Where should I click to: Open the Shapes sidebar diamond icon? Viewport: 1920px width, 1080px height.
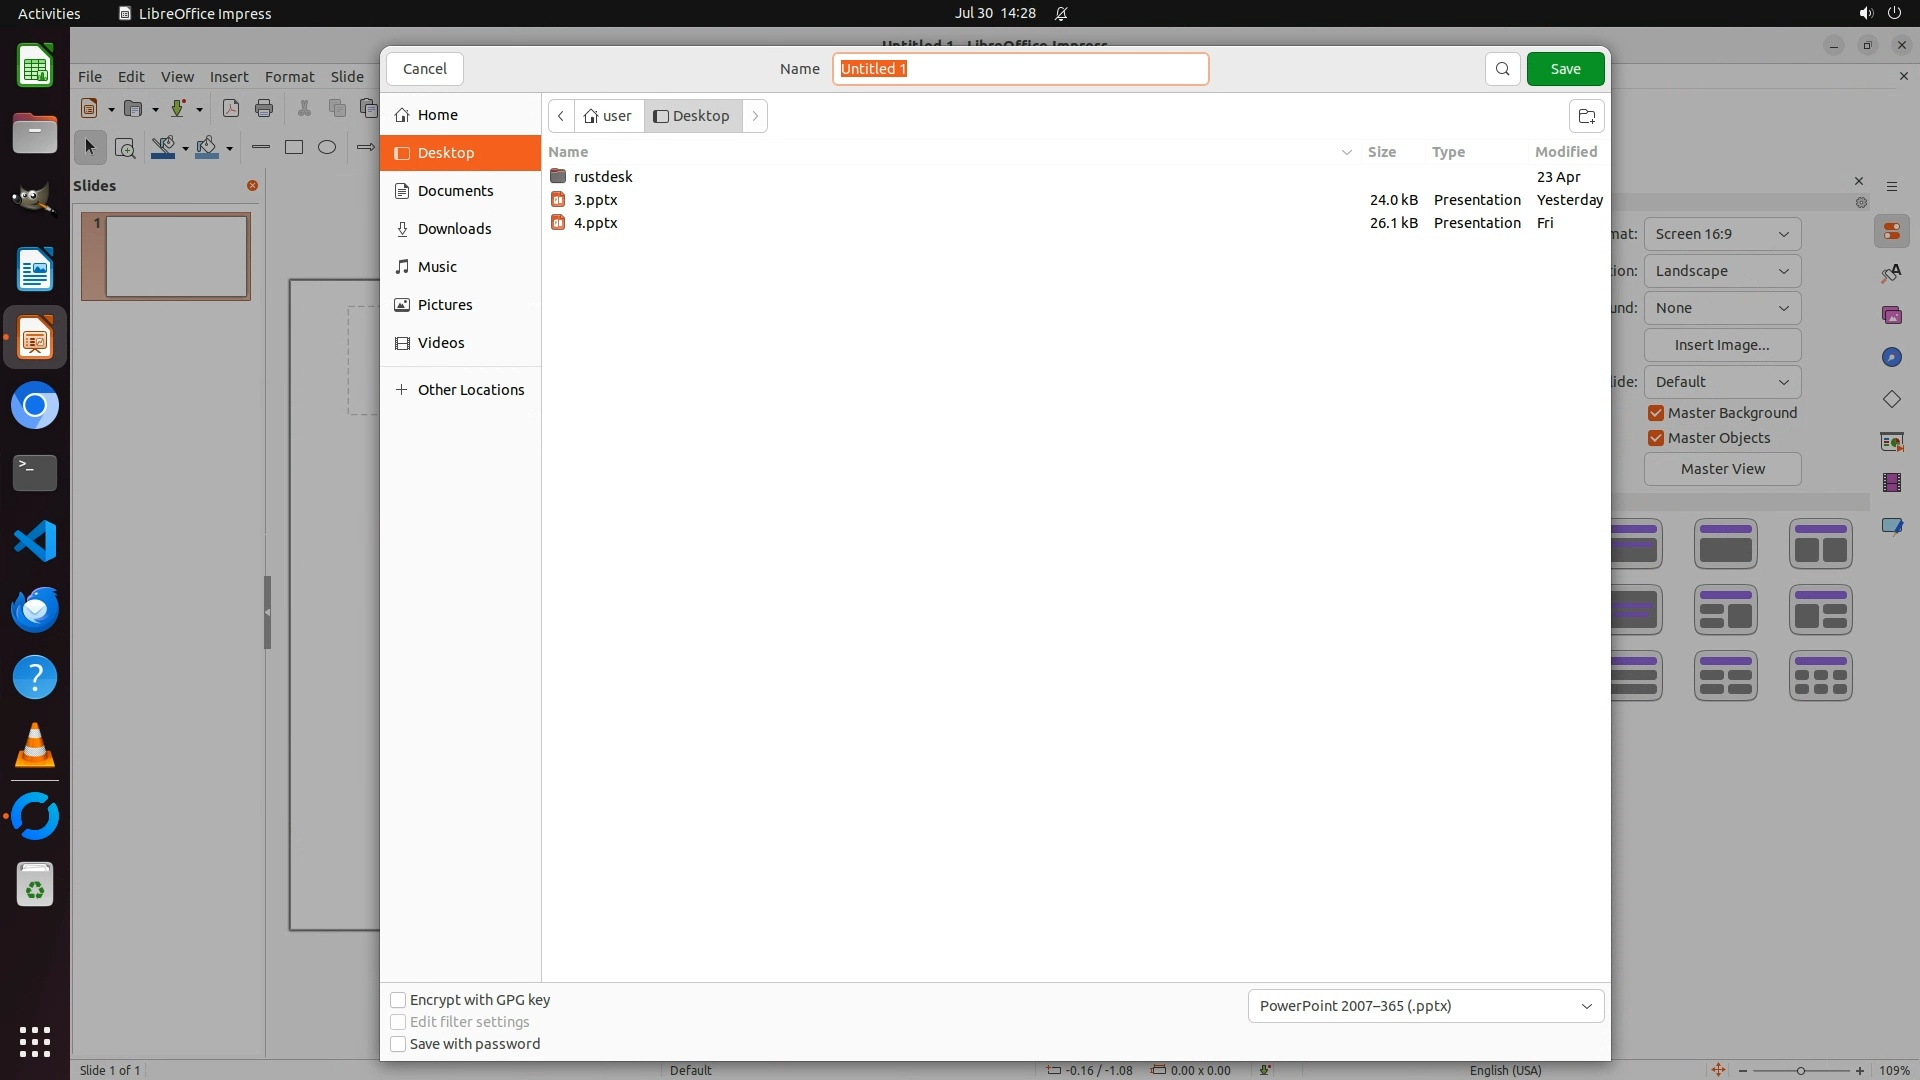pyautogui.click(x=1891, y=399)
